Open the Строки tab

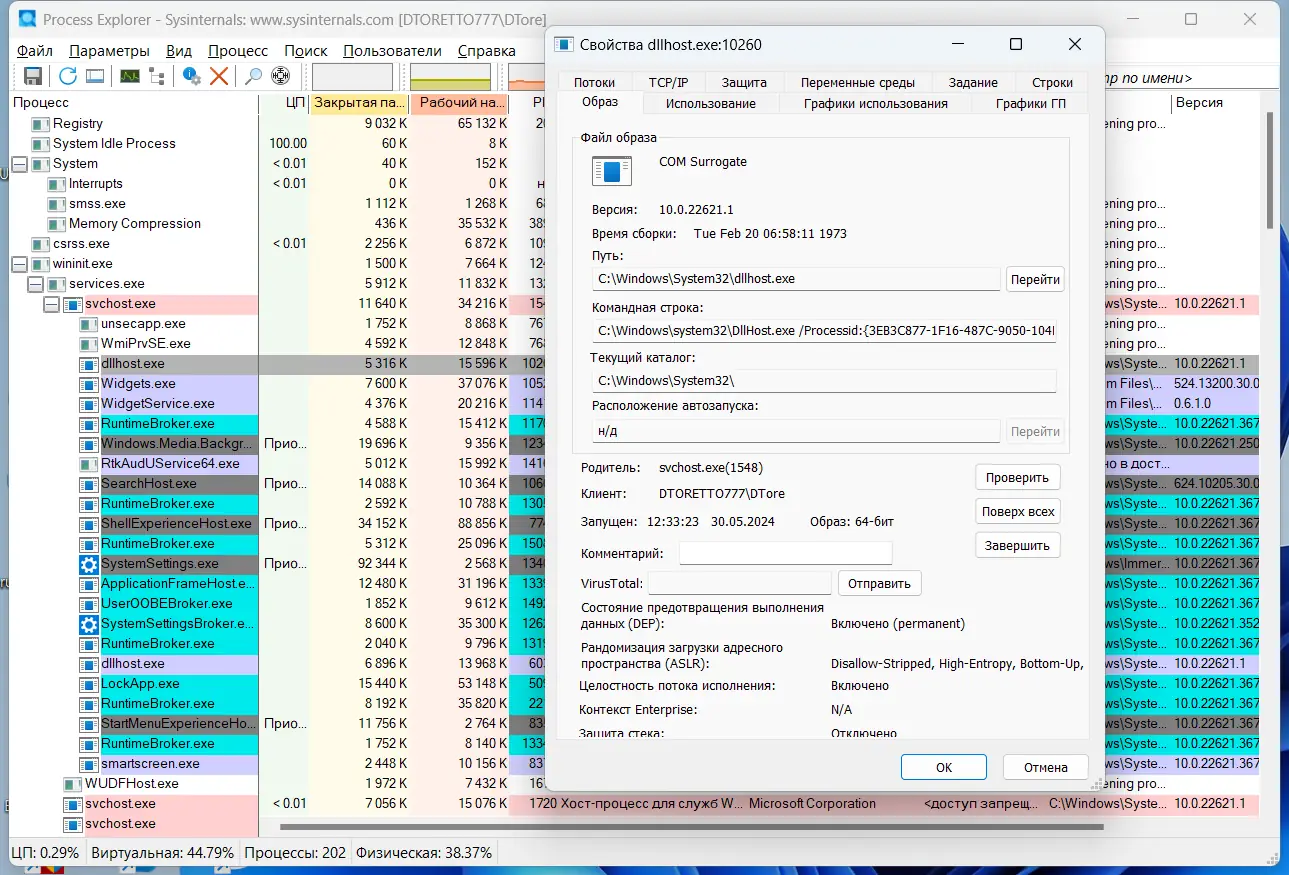(1052, 82)
